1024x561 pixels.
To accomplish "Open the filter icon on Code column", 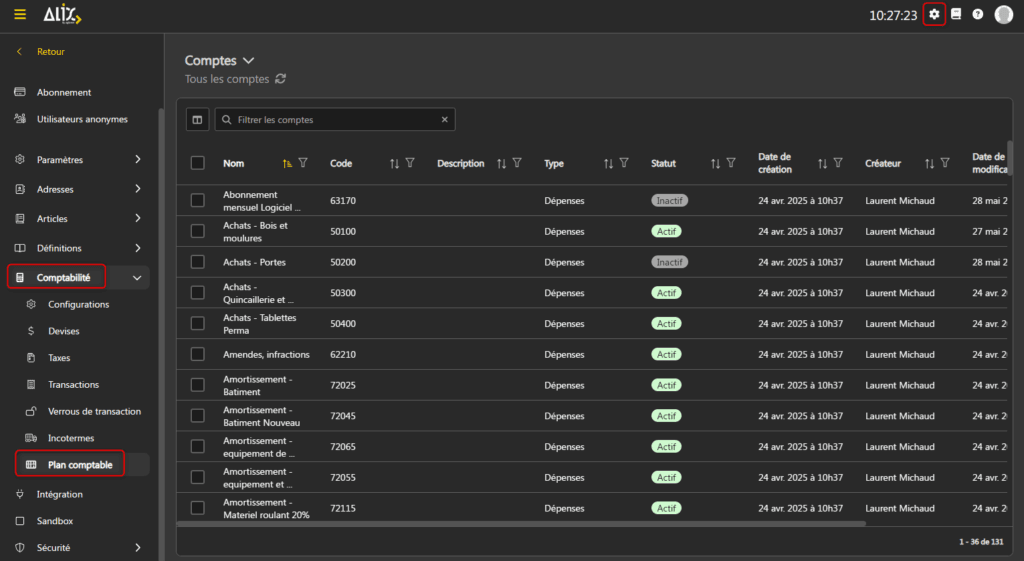I will (410, 163).
